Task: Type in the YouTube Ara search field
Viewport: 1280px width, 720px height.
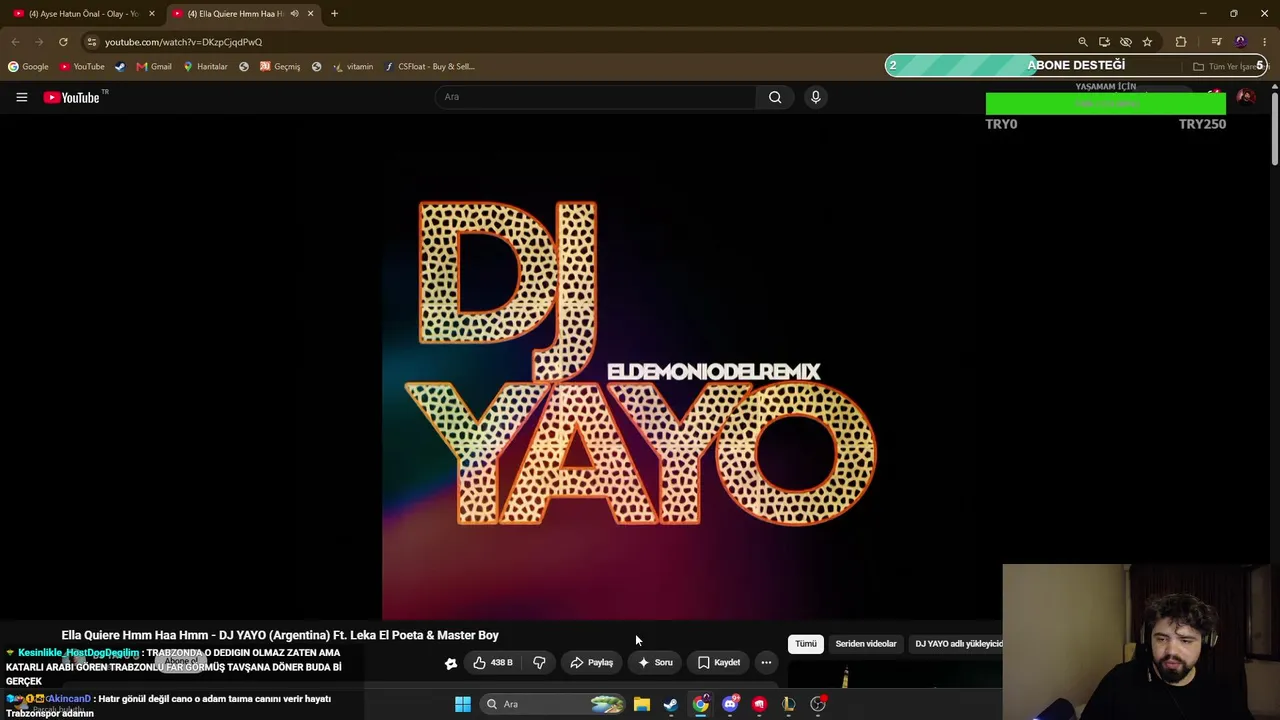Action: pos(596,97)
